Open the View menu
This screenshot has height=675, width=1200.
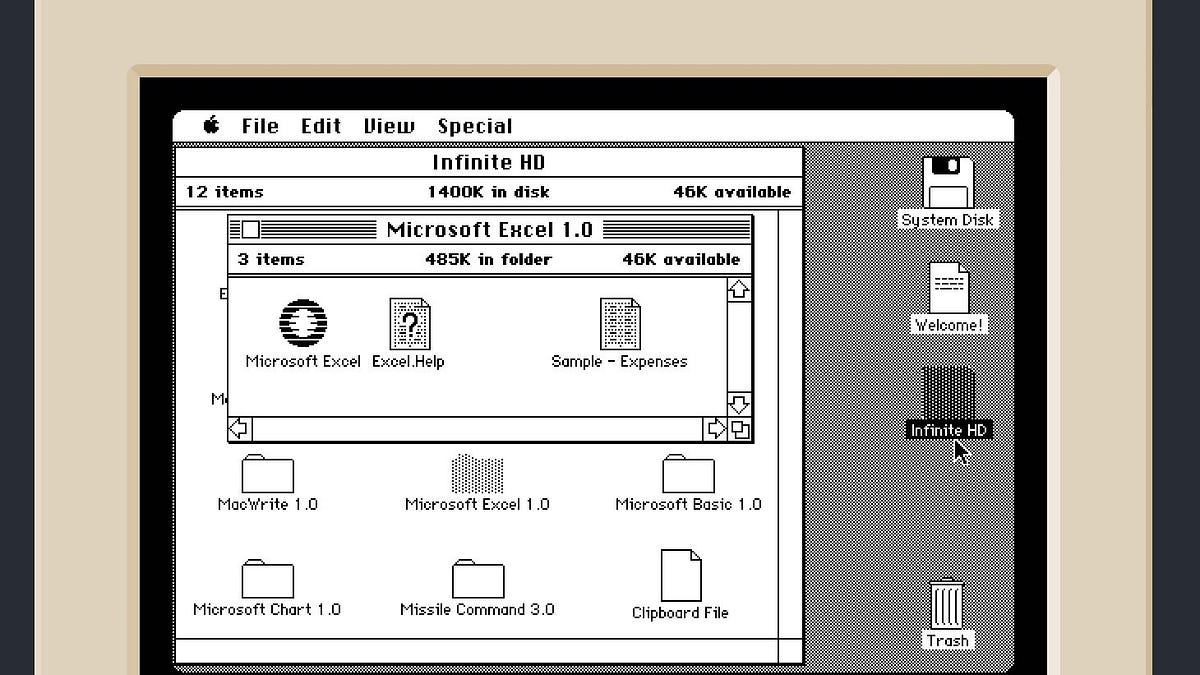click(x=388, y=126)
